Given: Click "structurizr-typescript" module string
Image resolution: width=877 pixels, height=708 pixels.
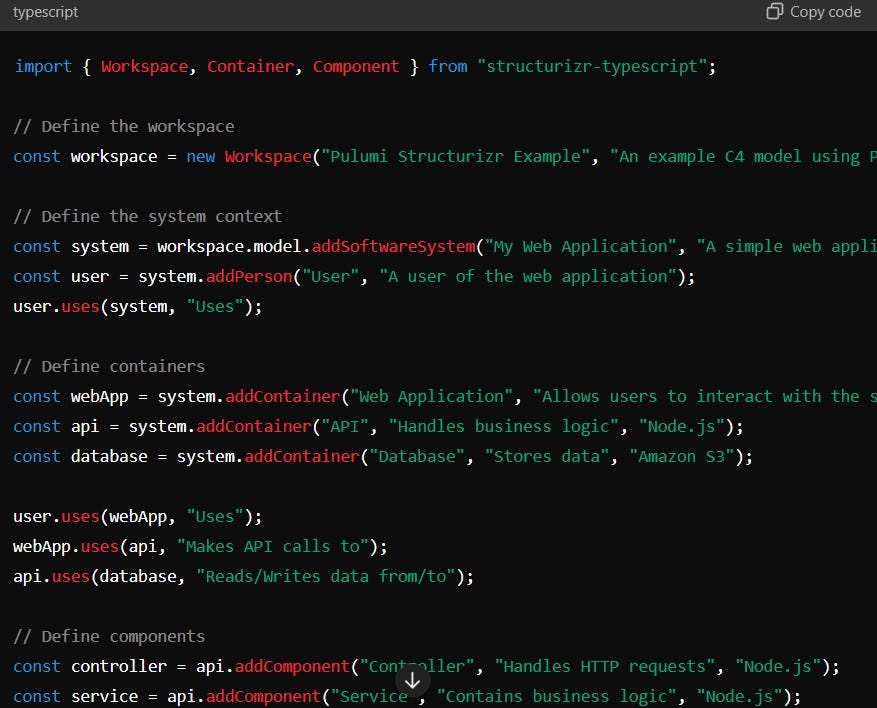Looking at the screenshot, I should pos(592,67).
